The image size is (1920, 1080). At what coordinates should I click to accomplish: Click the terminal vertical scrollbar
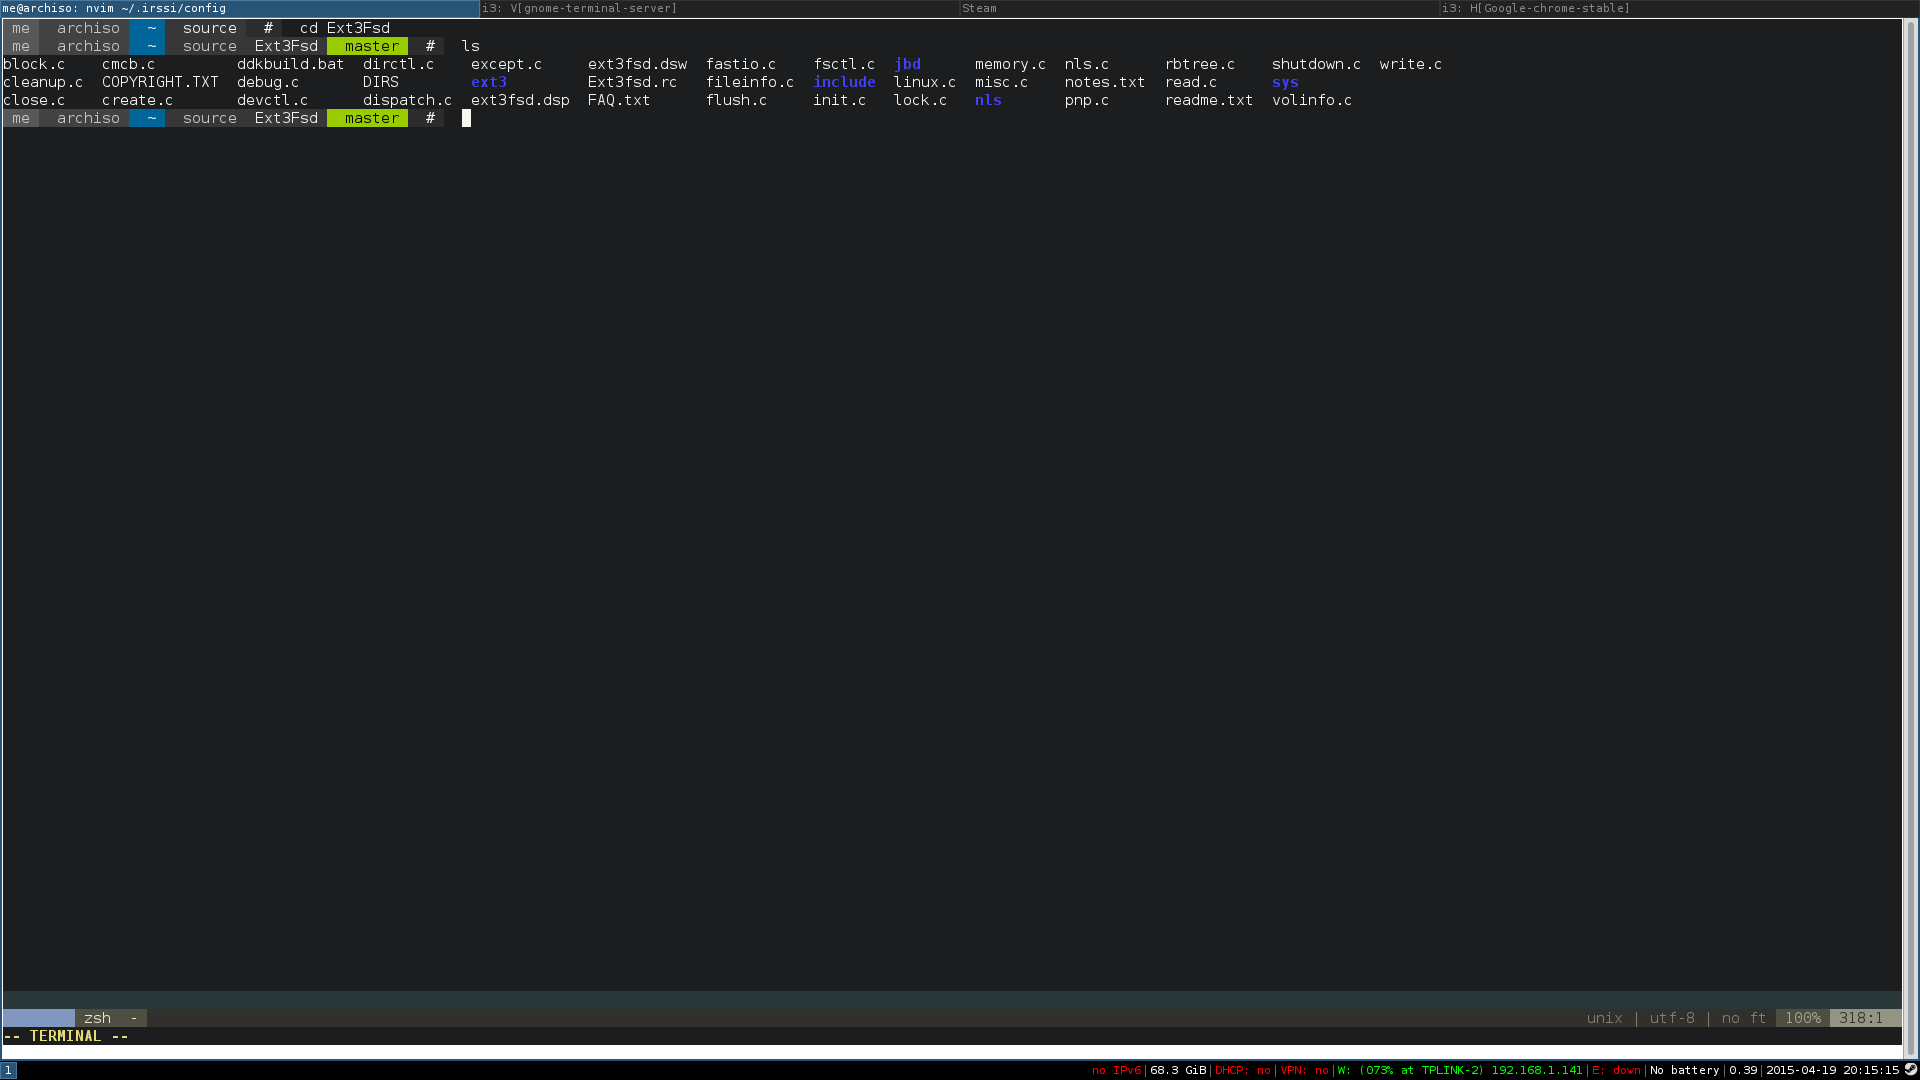click(1911, 540)
